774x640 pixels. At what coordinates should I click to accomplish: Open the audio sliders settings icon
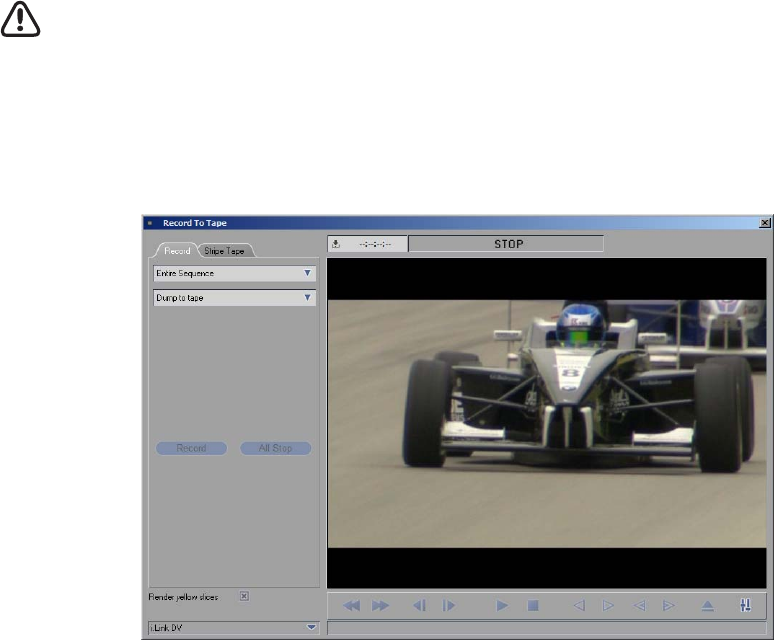point(745,605)
